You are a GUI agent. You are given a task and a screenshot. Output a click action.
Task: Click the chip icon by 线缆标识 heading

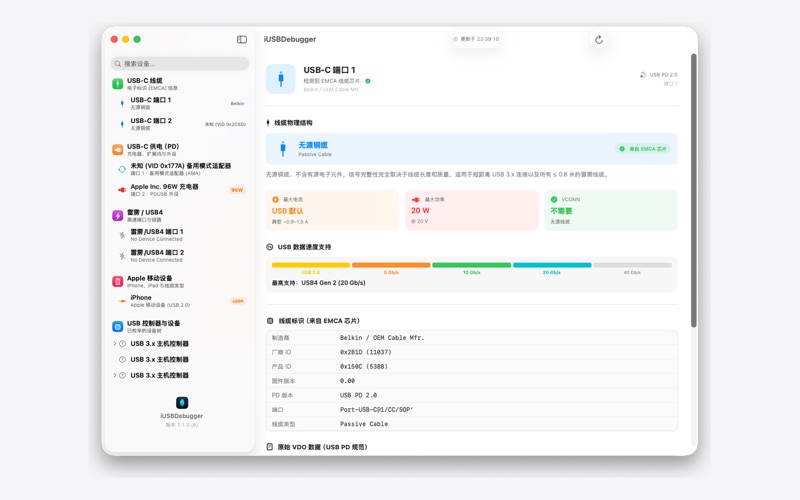coord(270,320)
